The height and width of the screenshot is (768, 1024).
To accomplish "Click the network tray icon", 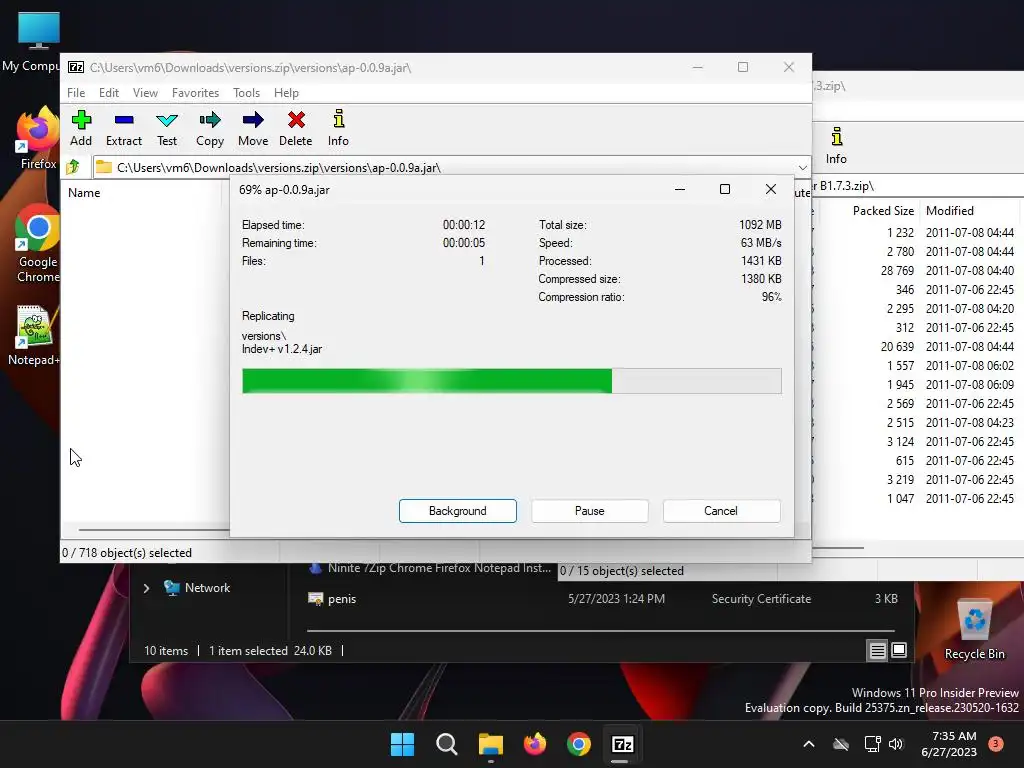I will click(872, 744).
